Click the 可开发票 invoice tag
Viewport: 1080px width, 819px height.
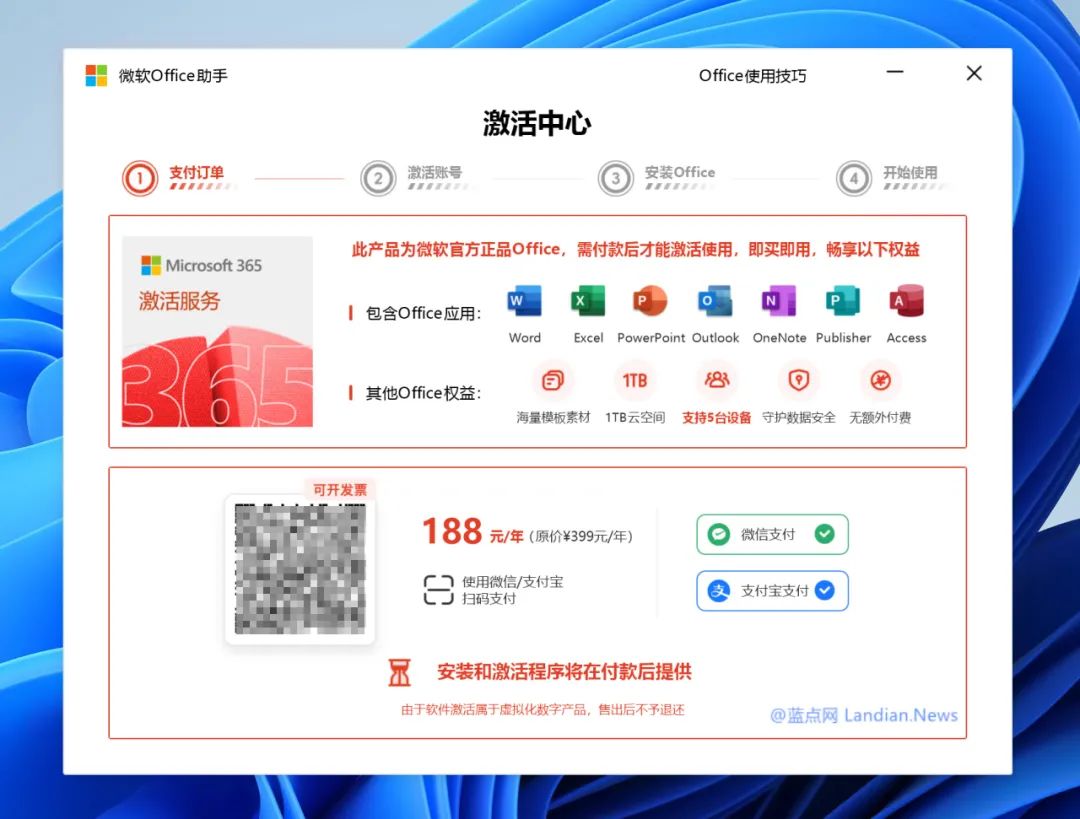coord(340,490)
